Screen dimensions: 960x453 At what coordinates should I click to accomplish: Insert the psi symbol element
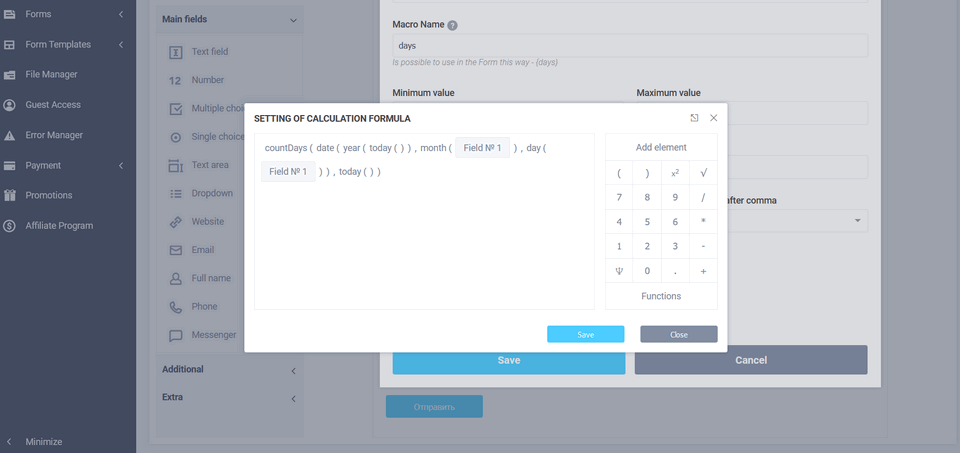point(619,271)
